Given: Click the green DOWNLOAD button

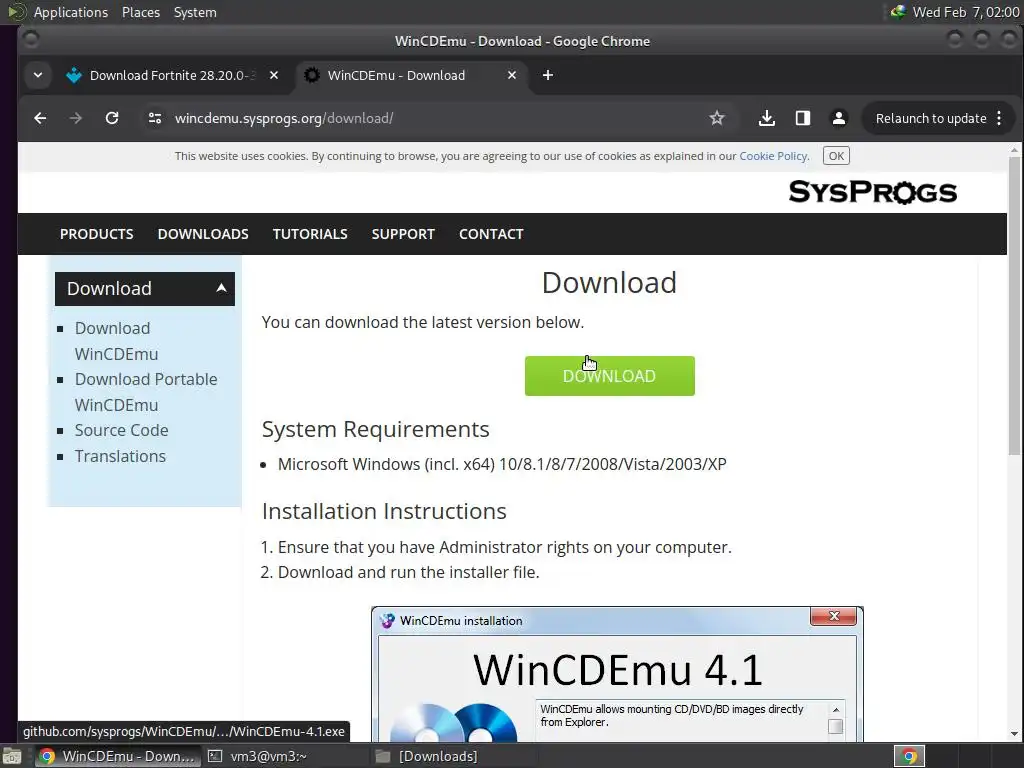Looking at the screenshot, I should [609, 376].
